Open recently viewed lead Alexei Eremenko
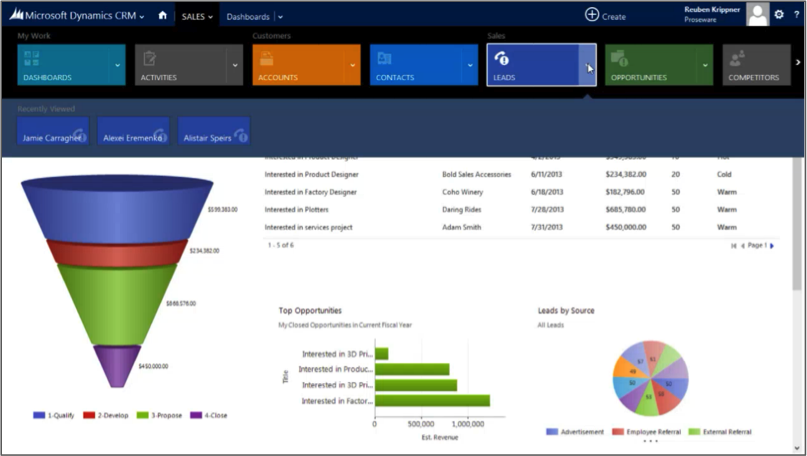The width and height of the screenshot is (807, 456). (x=133, y=131)
